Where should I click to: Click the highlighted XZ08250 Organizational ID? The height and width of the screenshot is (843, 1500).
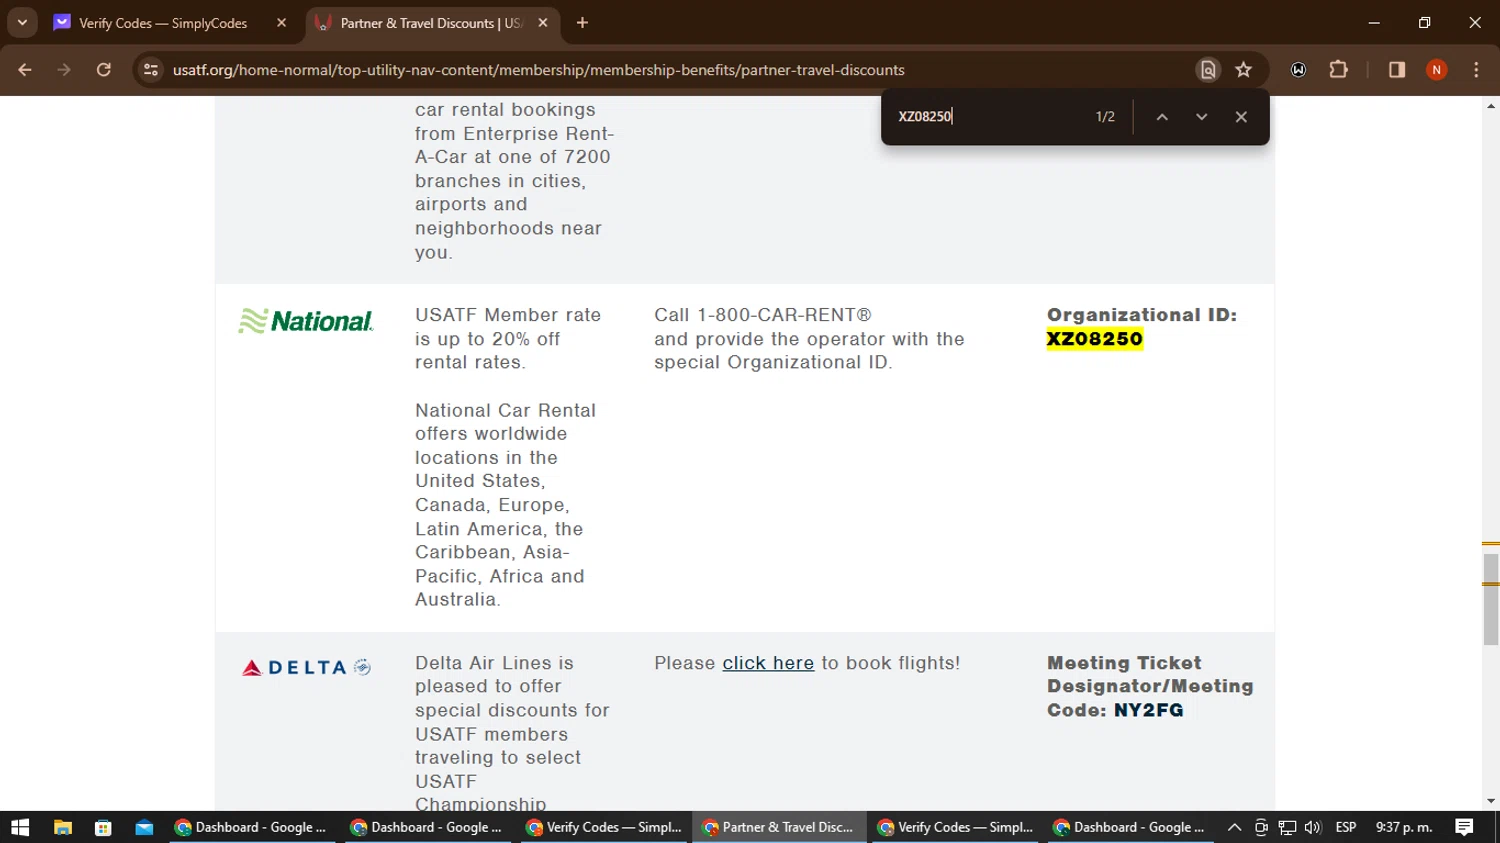1095,339
